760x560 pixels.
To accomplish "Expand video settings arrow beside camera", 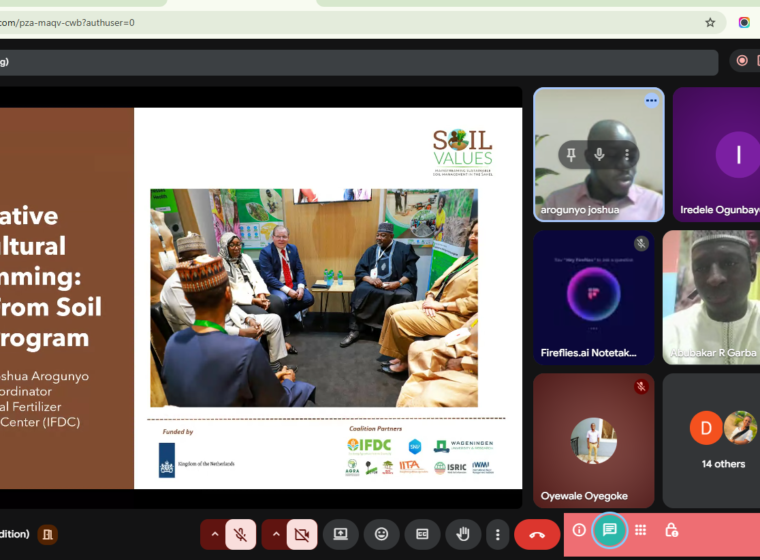I will [x=274, y=535].
